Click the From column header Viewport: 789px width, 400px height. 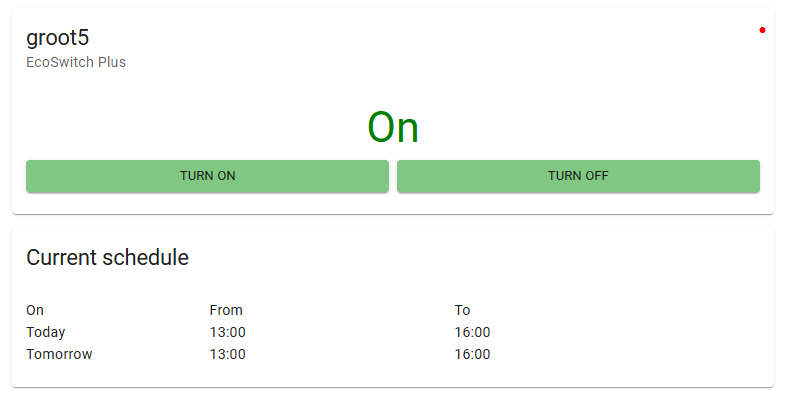226,310
